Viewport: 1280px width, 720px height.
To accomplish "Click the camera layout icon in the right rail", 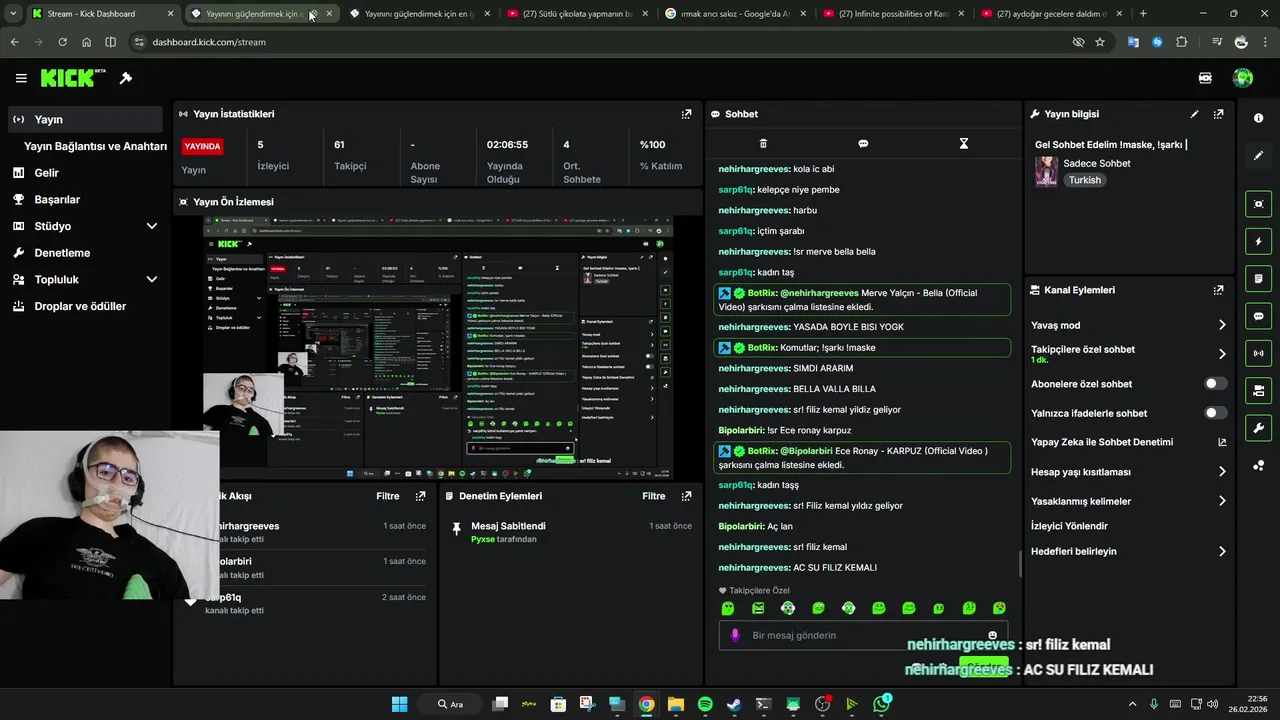I will [1258, 390].
